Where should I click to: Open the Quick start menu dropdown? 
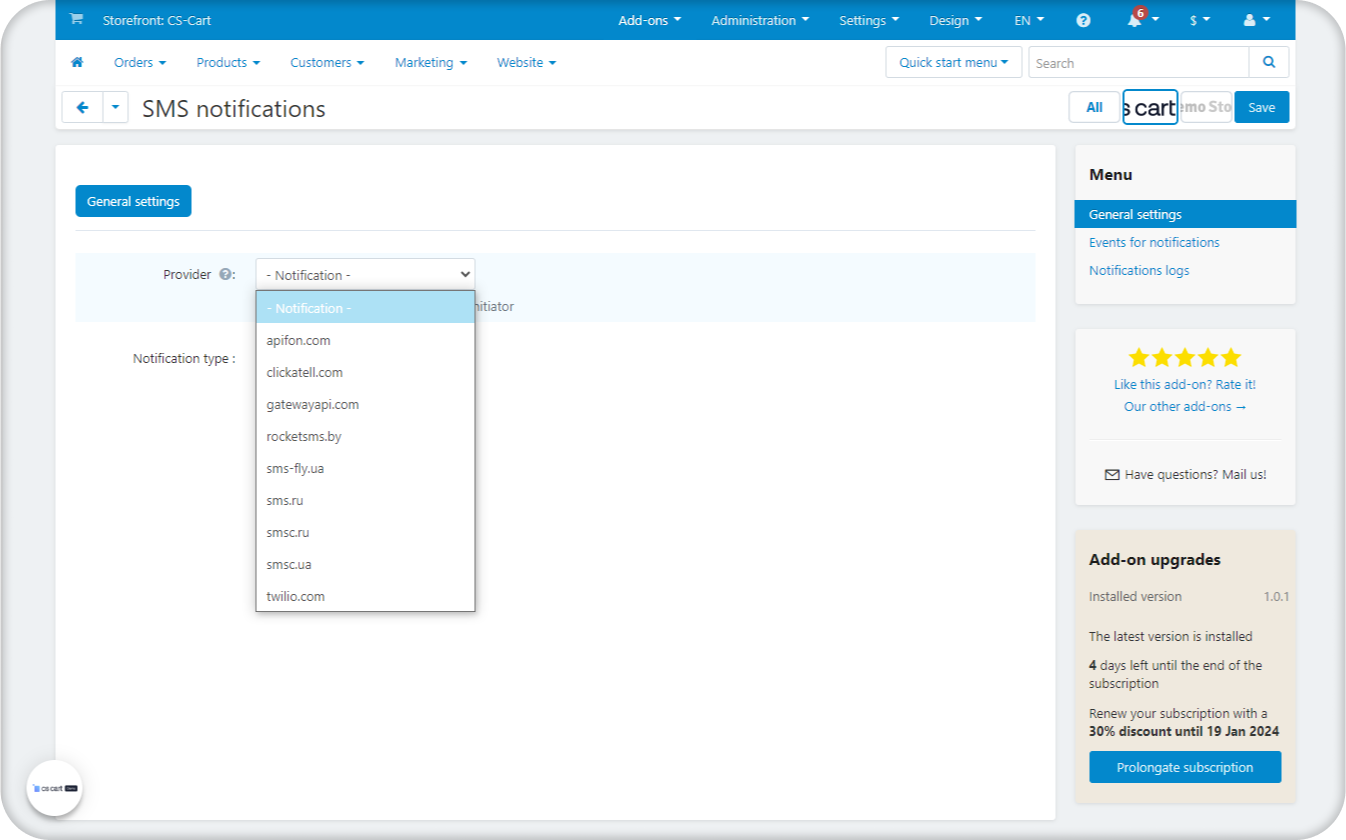pos(954,62)
